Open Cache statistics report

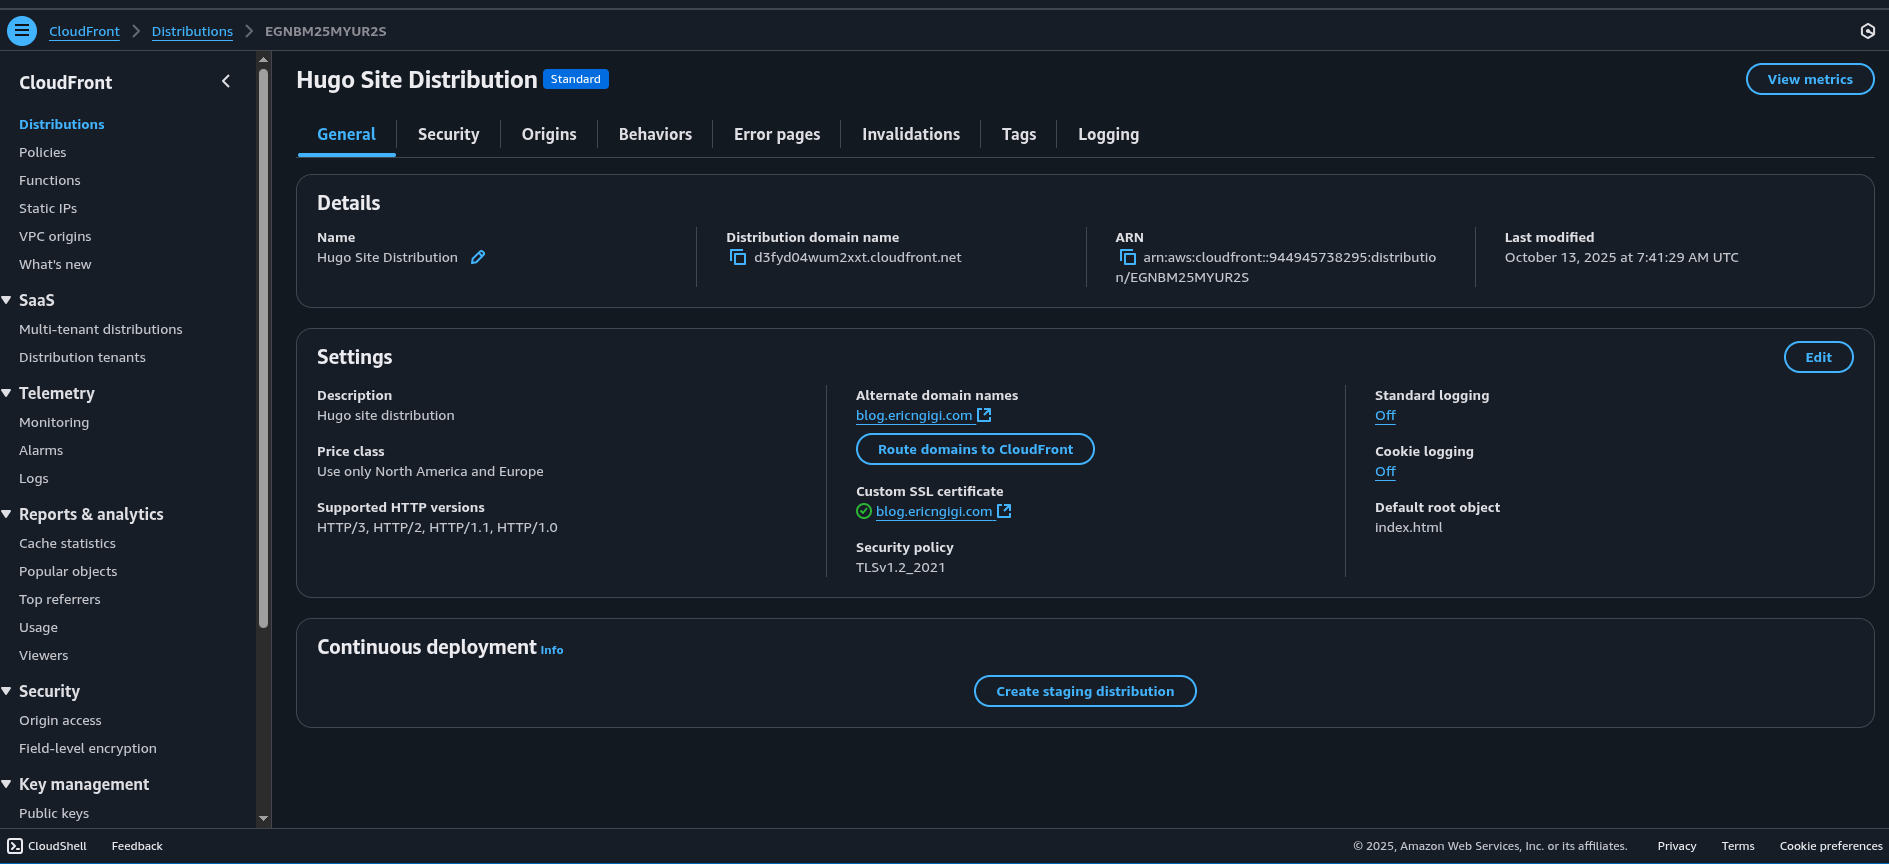click(x=67, y=543)
